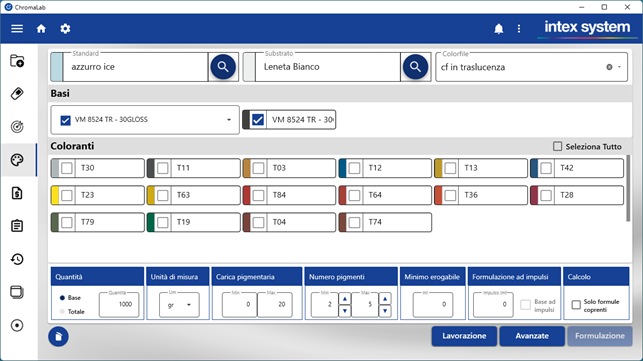Open the unit of measure gr dropdown
This screenshot has height=361, width=643.
pos(179,305)
